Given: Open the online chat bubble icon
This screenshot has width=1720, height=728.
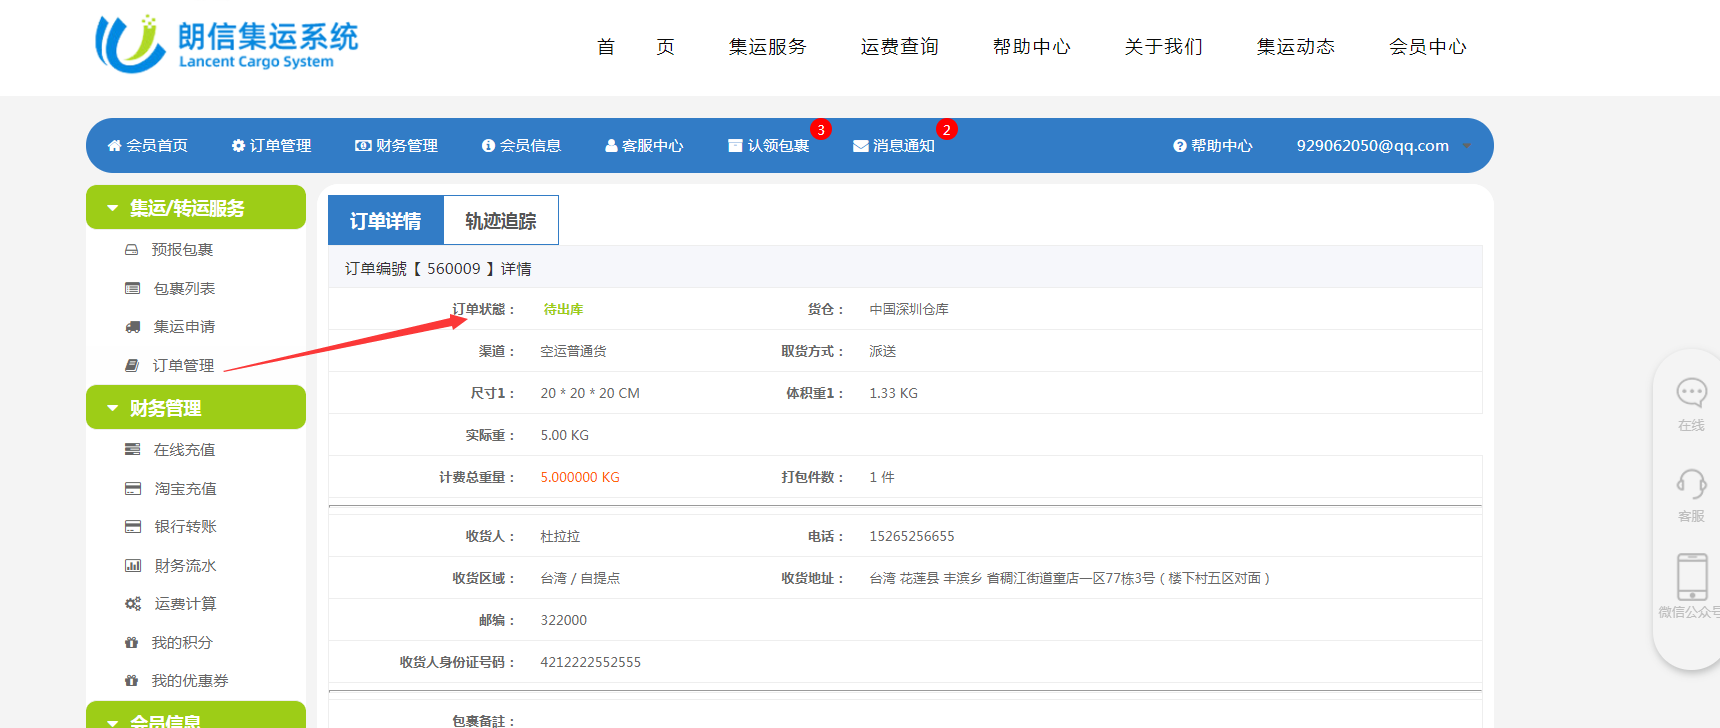Looking at the screenshot, I should [x=1691, y=392].
